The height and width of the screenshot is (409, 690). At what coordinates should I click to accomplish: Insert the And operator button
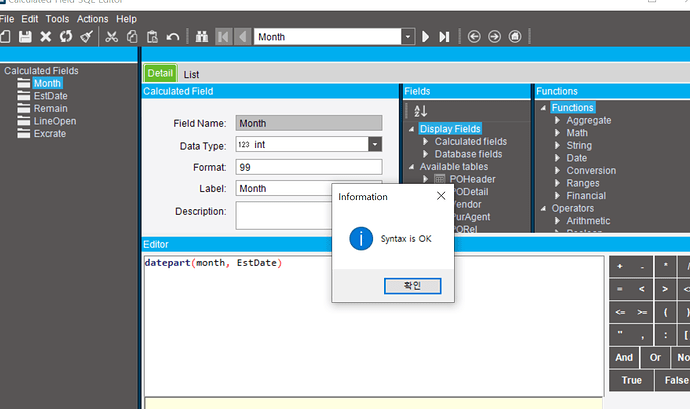(x=624, y=357)
